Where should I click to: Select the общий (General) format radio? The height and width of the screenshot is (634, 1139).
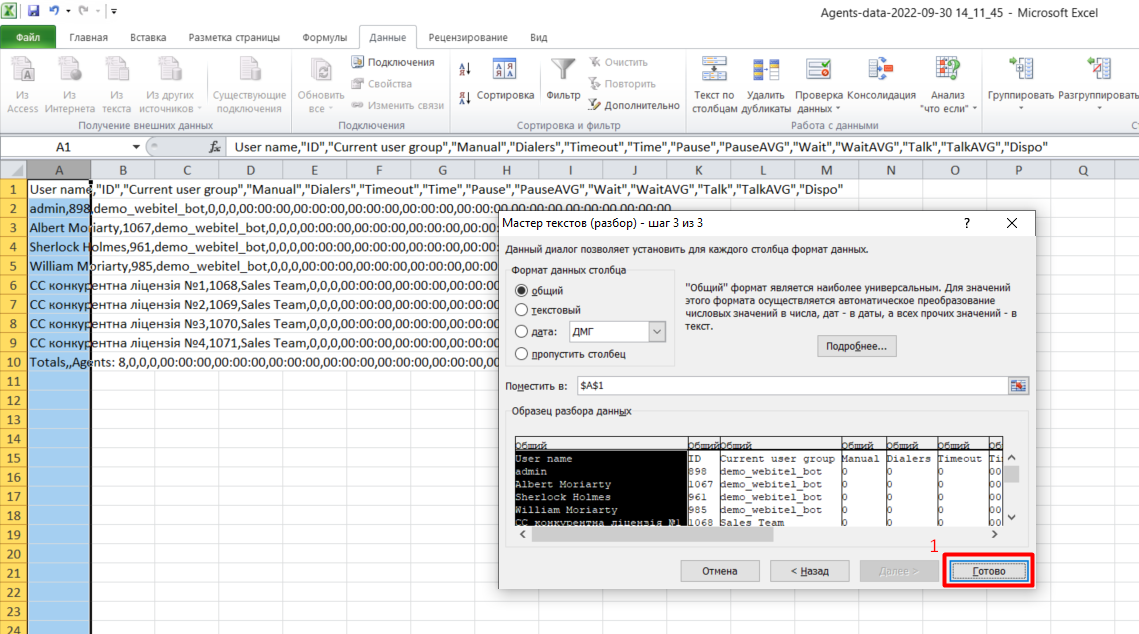click(x=522, y=290)
